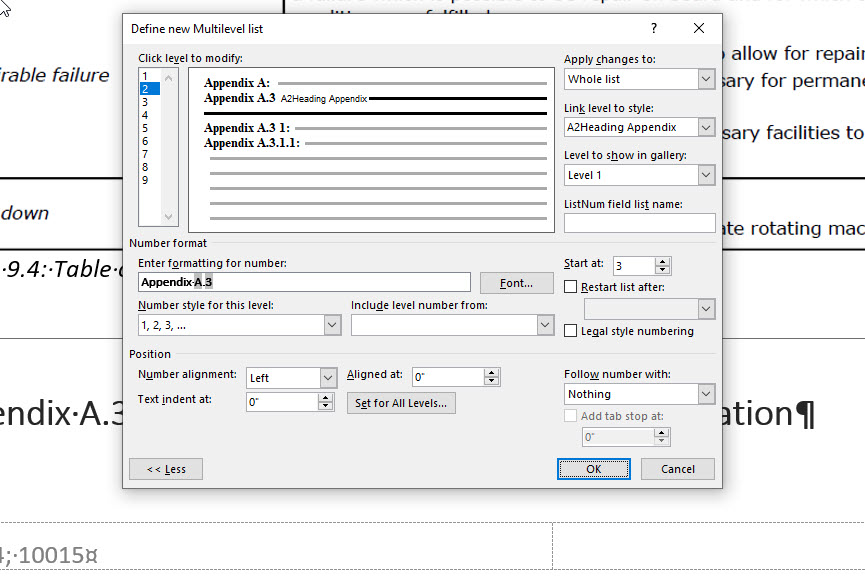Screen dimensions: 865x587
Task: Click the Text indent at field
Action: coord(281,402)
